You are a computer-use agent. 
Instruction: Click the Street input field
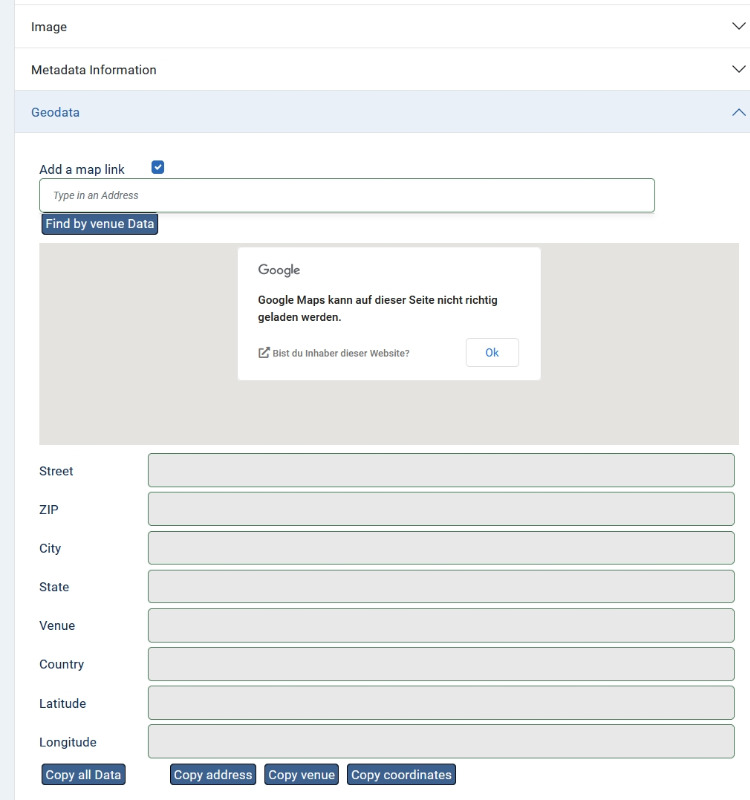pyautogui.click(x=441, y=470)
